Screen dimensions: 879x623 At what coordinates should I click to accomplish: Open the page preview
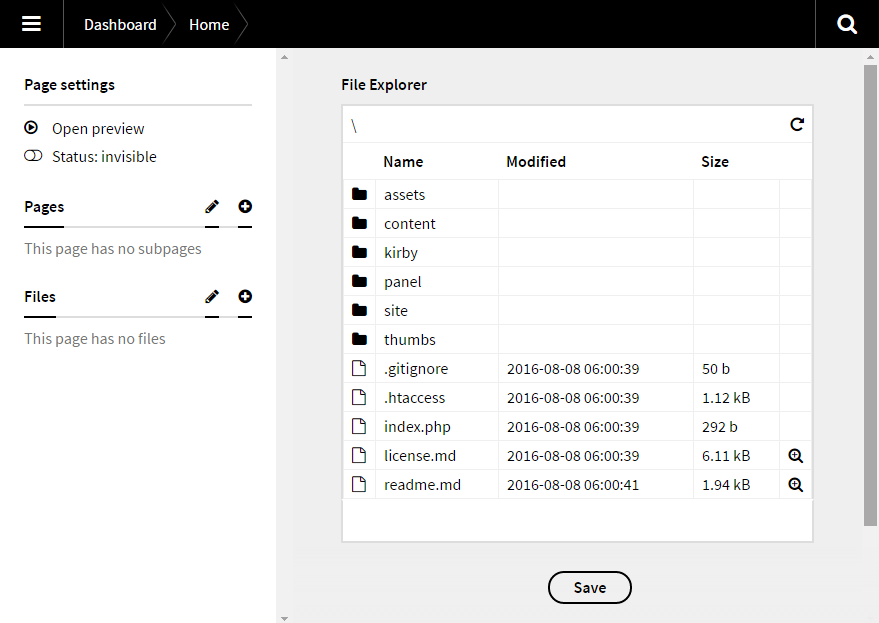[x=97, y=129]
